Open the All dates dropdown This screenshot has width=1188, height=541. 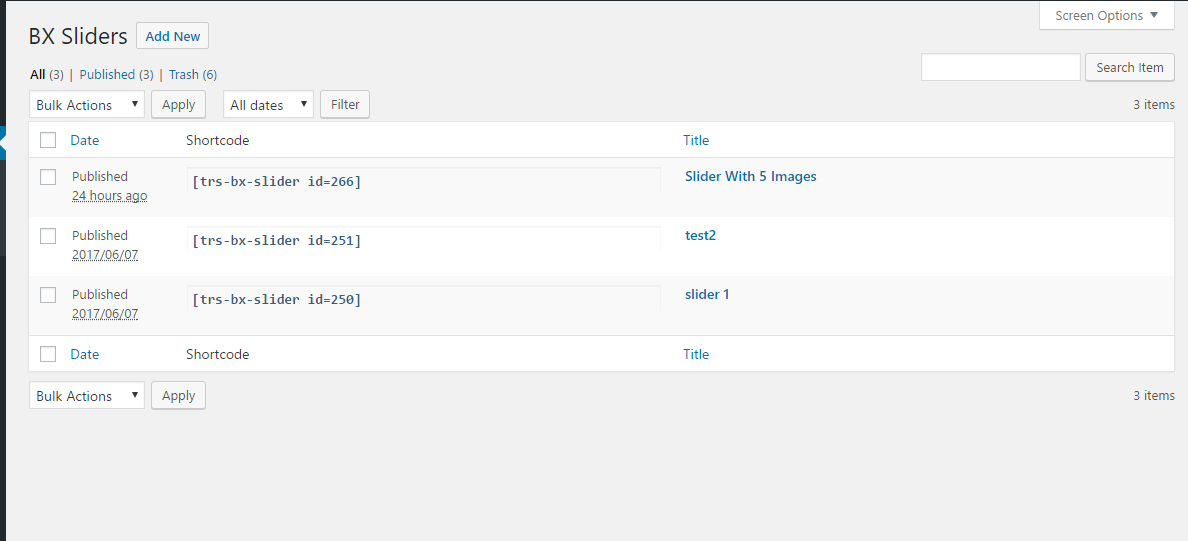coord(268,105)
